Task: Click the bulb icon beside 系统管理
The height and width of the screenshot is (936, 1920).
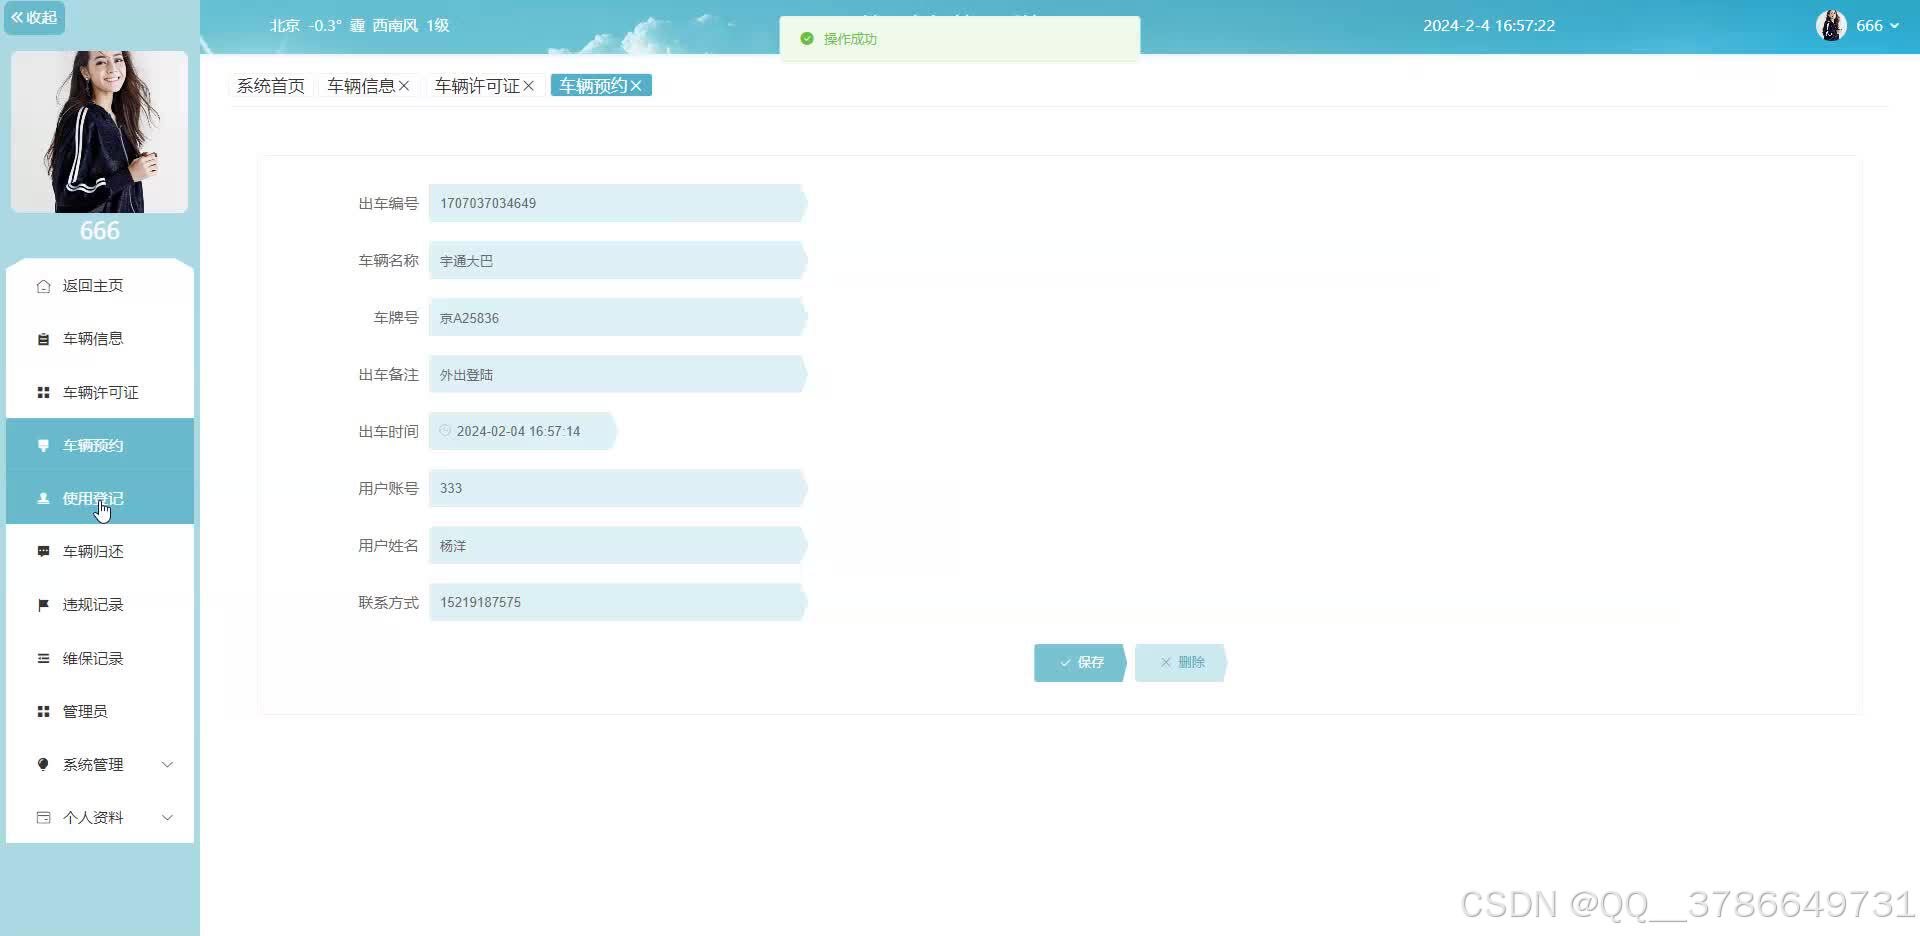Action: point(43,764)
